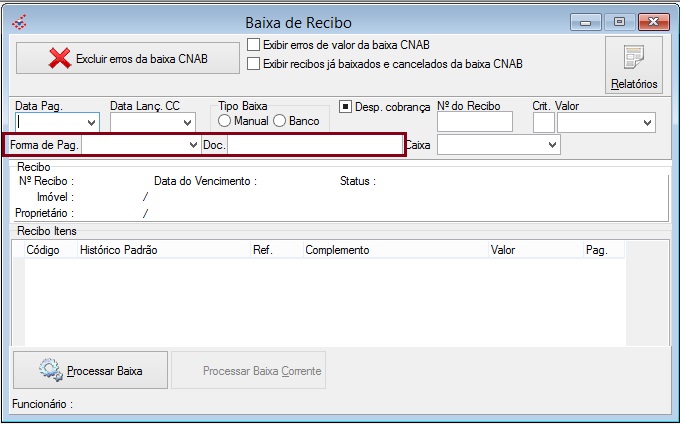Click the small Crit. code box
Screen dimensions: 680x425
544,123
